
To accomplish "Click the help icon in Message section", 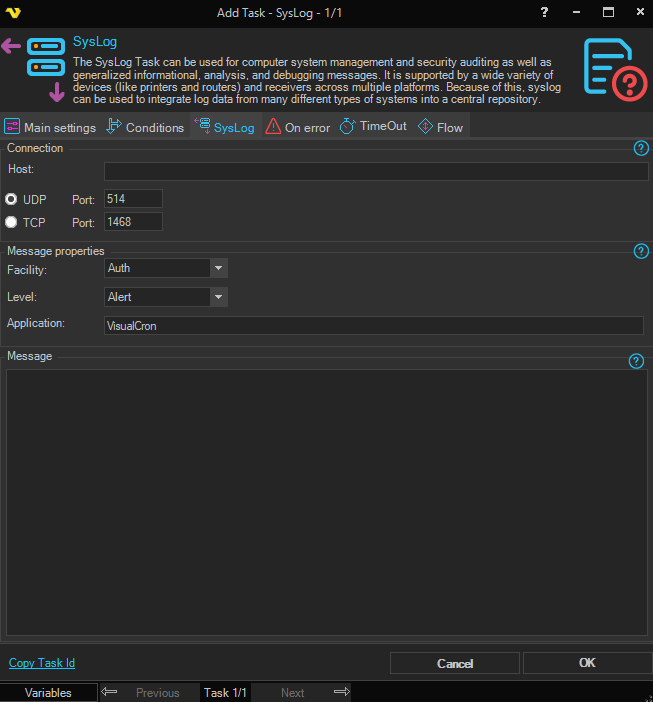I will click(636, 361).
